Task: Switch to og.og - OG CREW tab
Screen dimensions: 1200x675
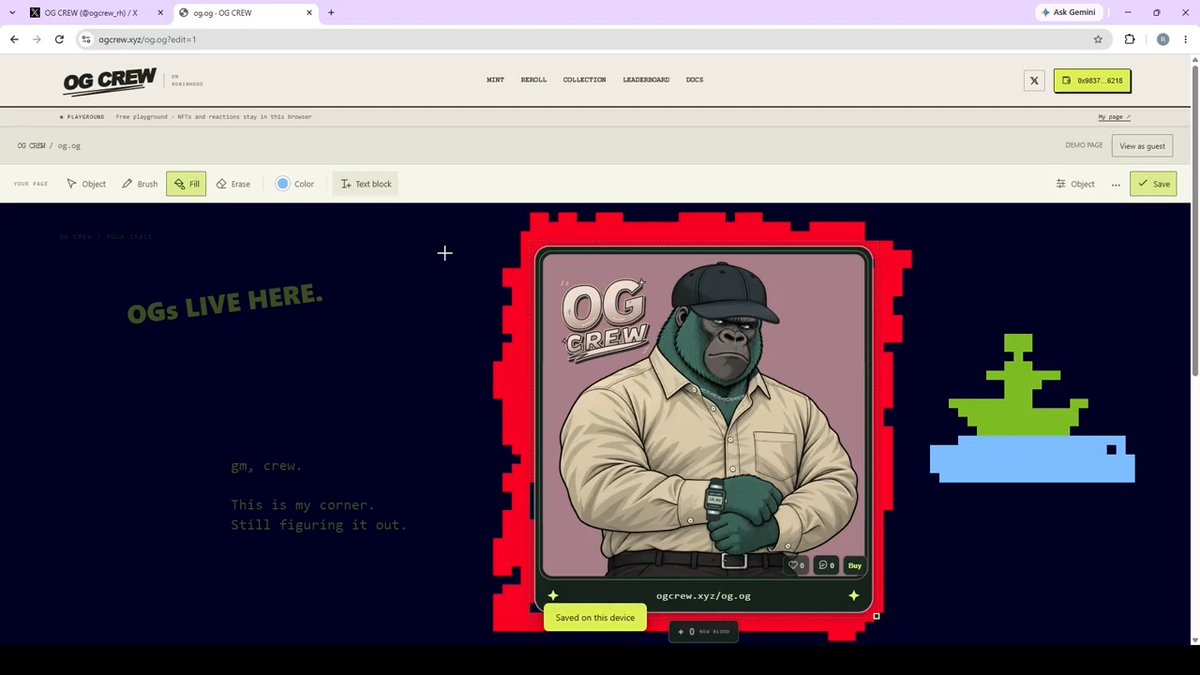Action: click(x=244, y=13)
